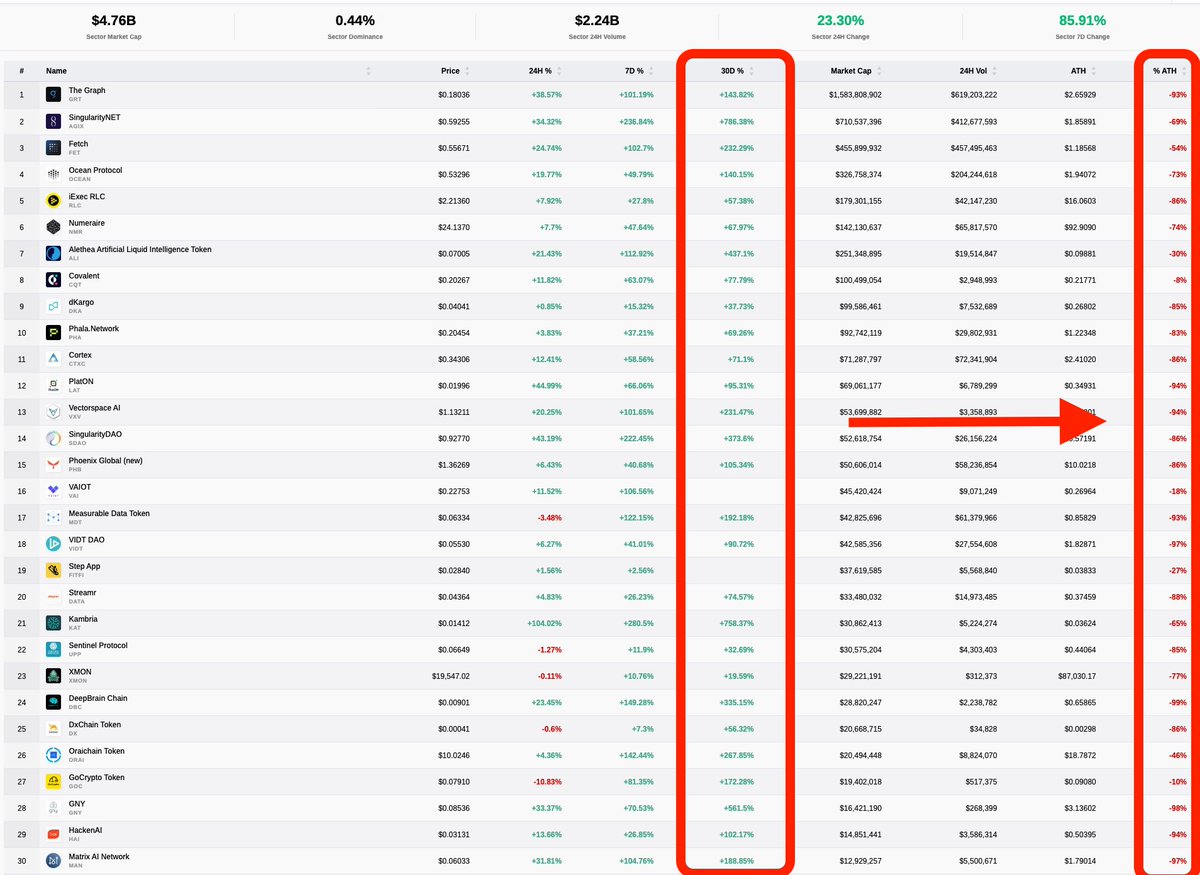The image size is (1200, 875).
Task: Click Covalent's -8% ATH percentage
Action: pos(1180,280)
